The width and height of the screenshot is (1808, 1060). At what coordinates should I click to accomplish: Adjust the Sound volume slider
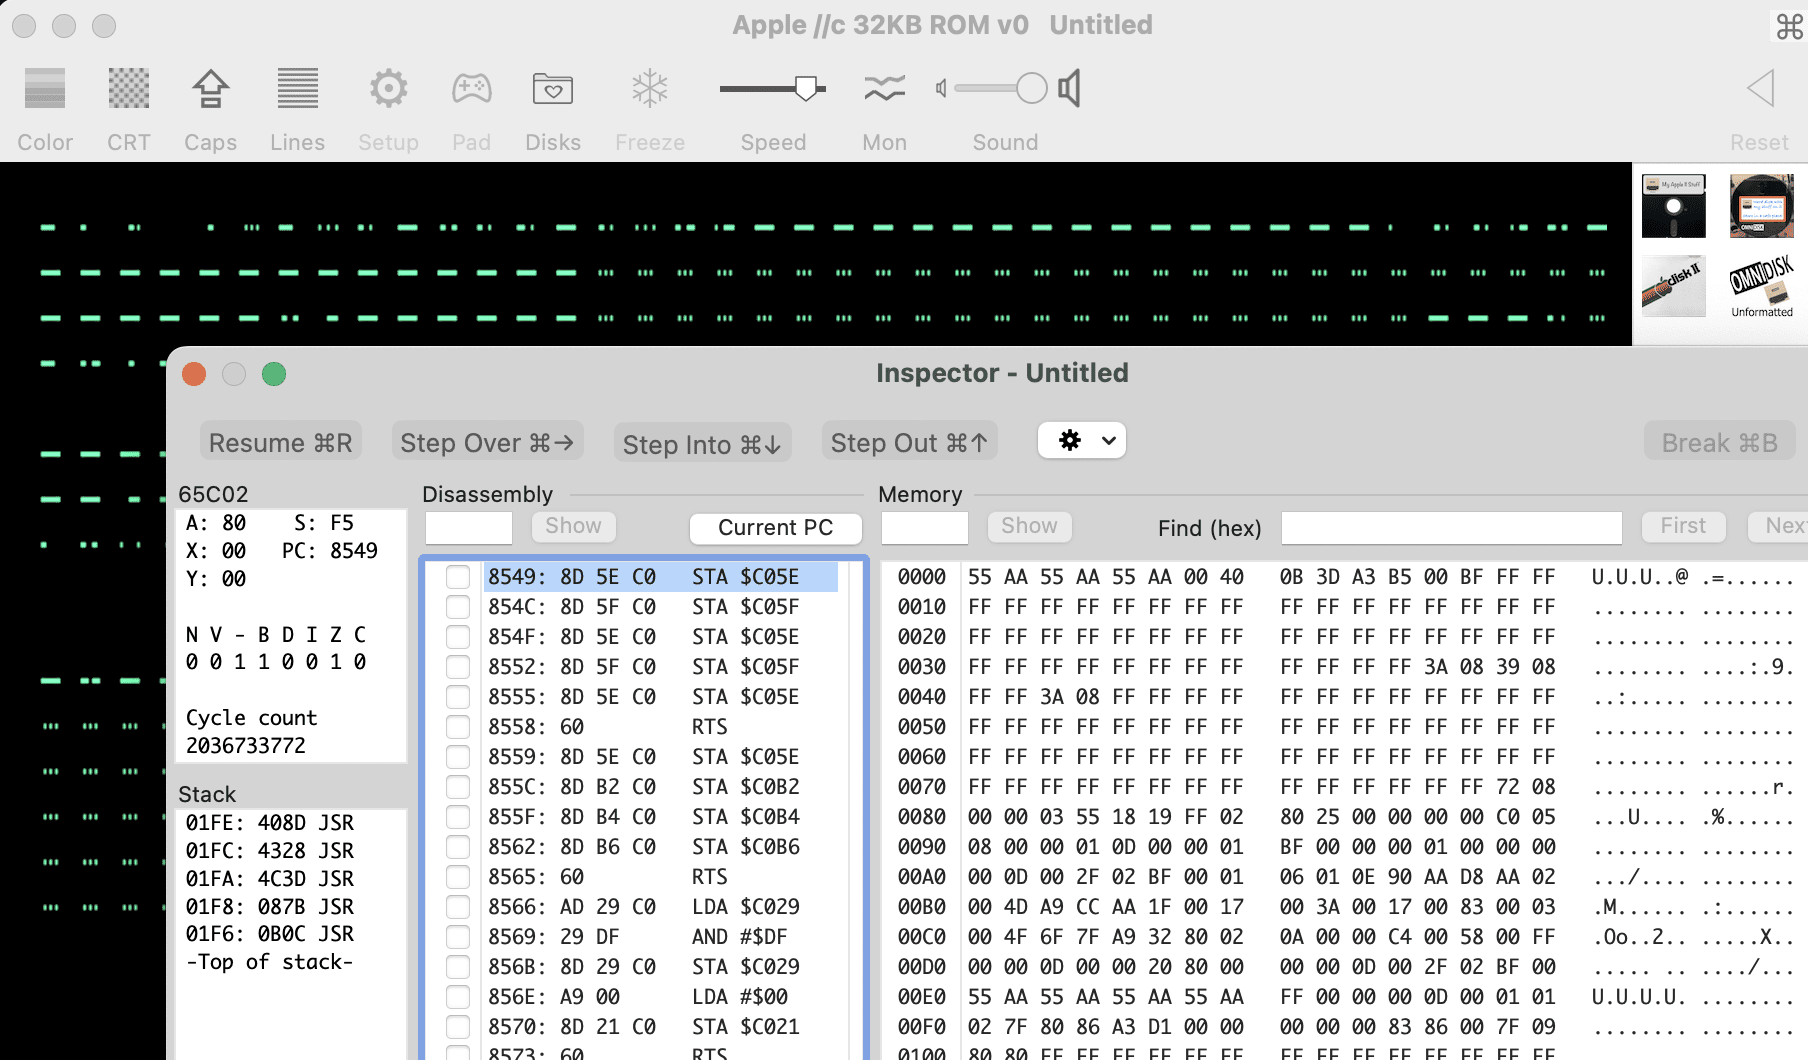coord(1001,88)
